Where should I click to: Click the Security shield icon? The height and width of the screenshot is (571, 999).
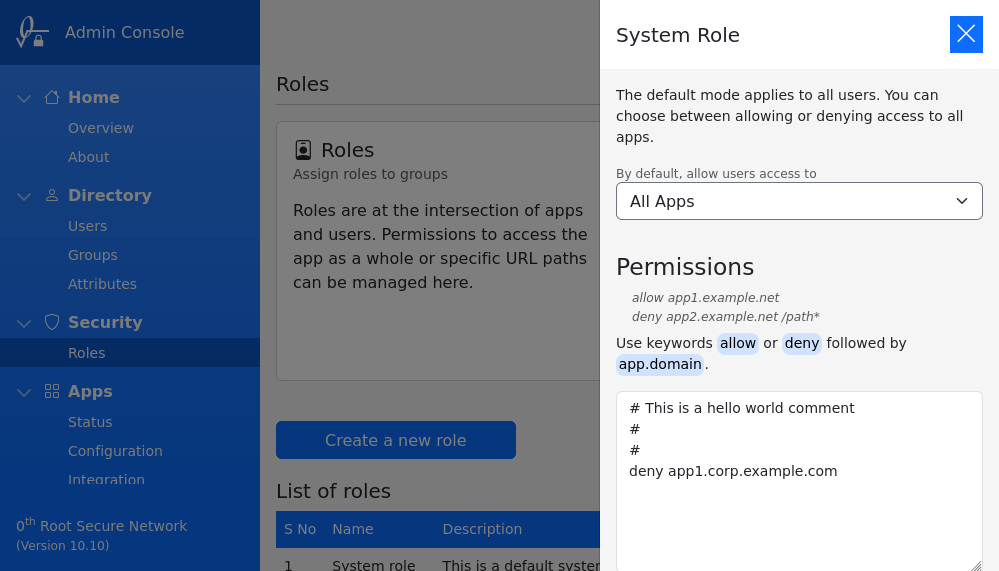tap(52, 322)
